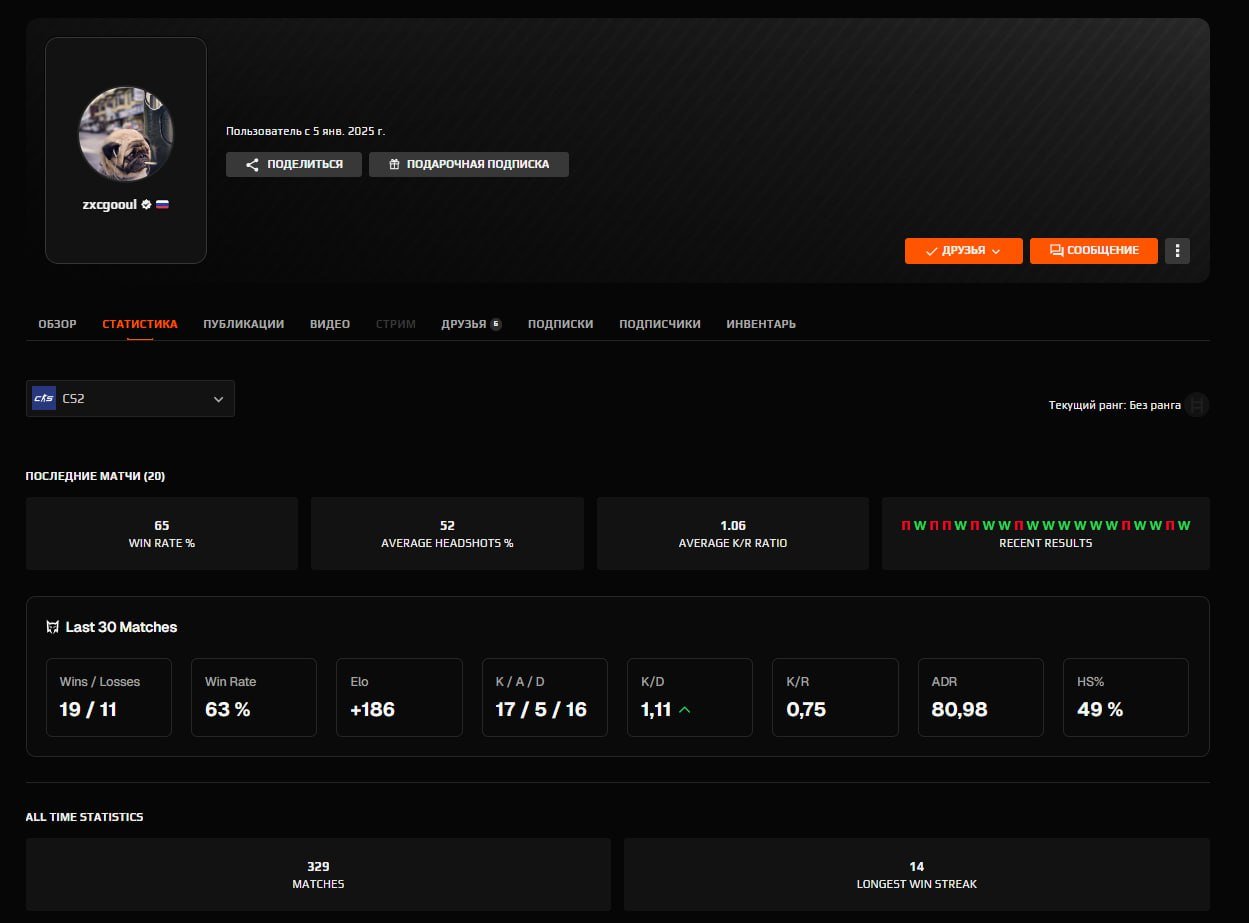The width and height of the screenshot is (1249, 923).
Task: Click the Подарочная подписка gift button
Action: [x=468, y=164]
